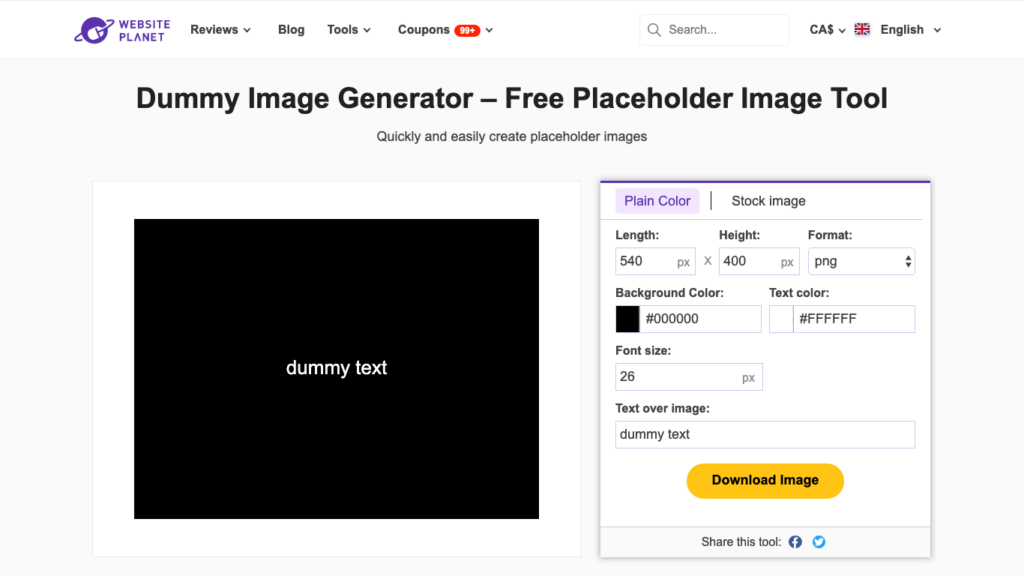Click the Search input field

click(x=714, y=30)
